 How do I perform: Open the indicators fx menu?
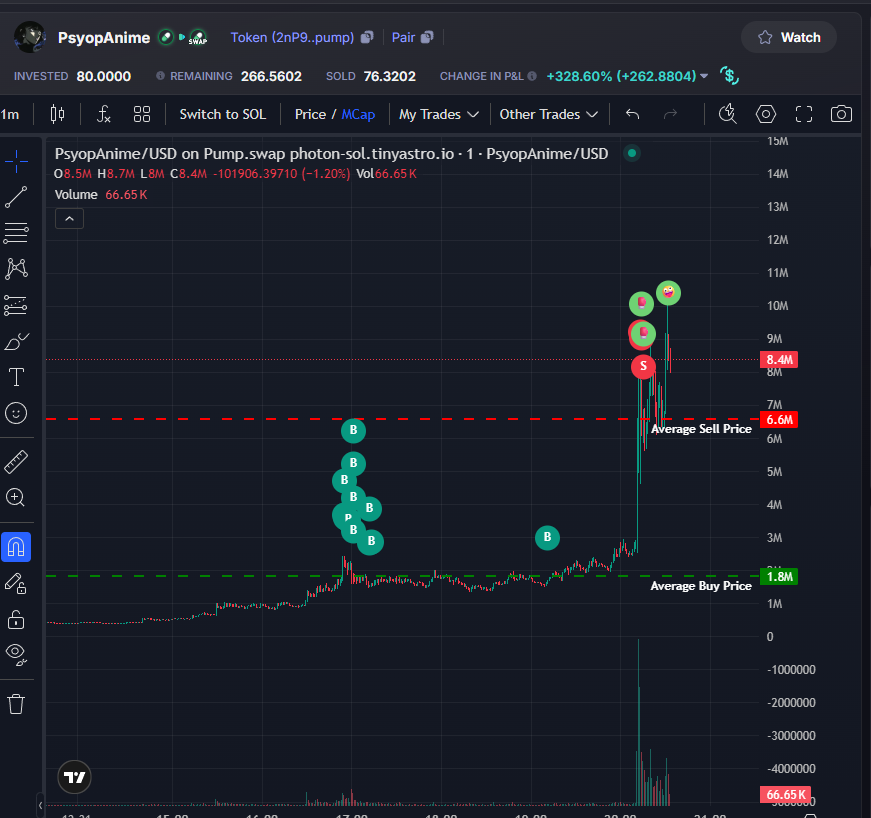pos(104,114)
